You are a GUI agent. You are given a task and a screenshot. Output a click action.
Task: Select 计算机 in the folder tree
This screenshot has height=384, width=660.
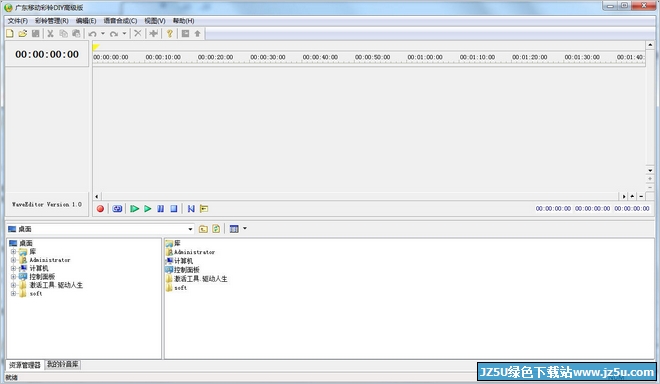(39, 269)
